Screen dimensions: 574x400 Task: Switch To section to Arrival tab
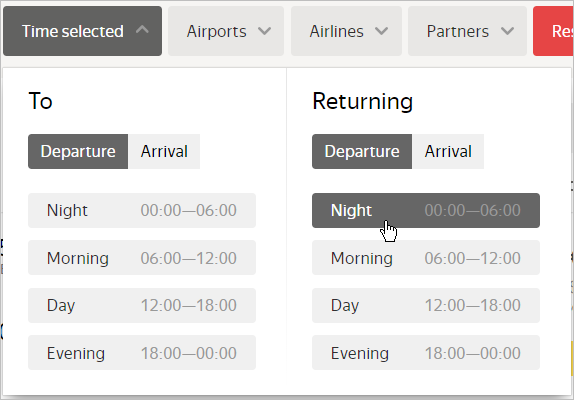point(164,152)
